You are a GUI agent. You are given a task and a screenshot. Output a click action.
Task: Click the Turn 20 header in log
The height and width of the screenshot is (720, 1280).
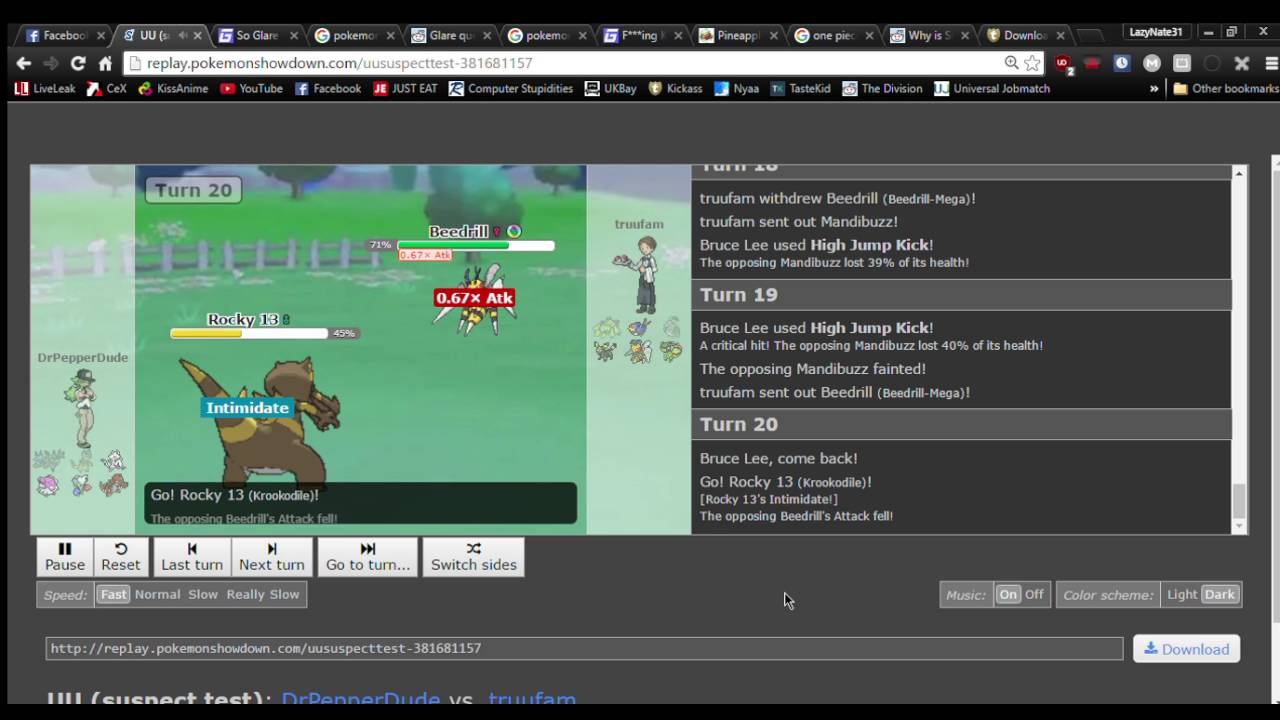coord(961,424)
